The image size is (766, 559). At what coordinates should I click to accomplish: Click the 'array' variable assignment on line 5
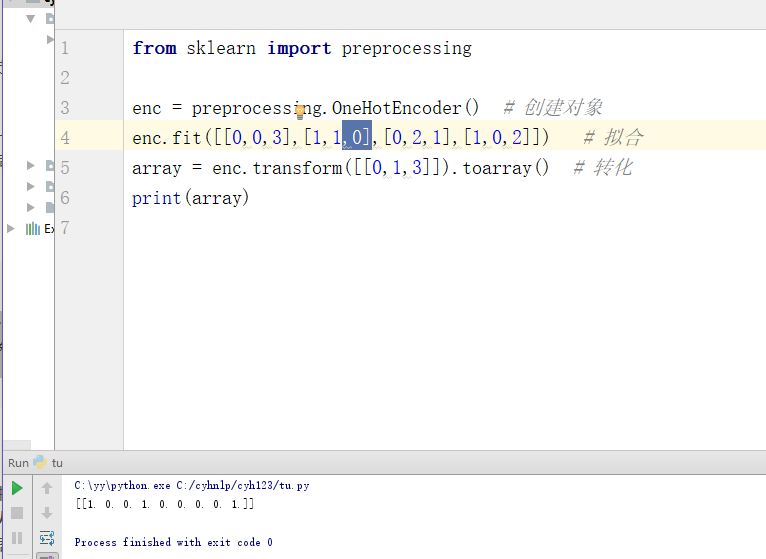tap(156, 169)
